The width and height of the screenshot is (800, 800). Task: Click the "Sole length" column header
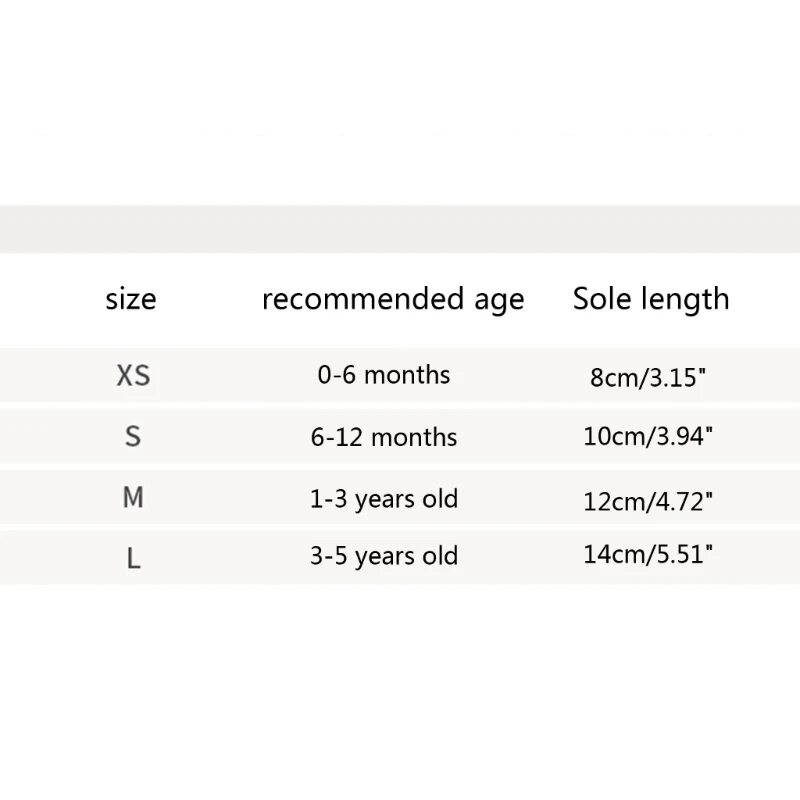[x=651, y=299]
